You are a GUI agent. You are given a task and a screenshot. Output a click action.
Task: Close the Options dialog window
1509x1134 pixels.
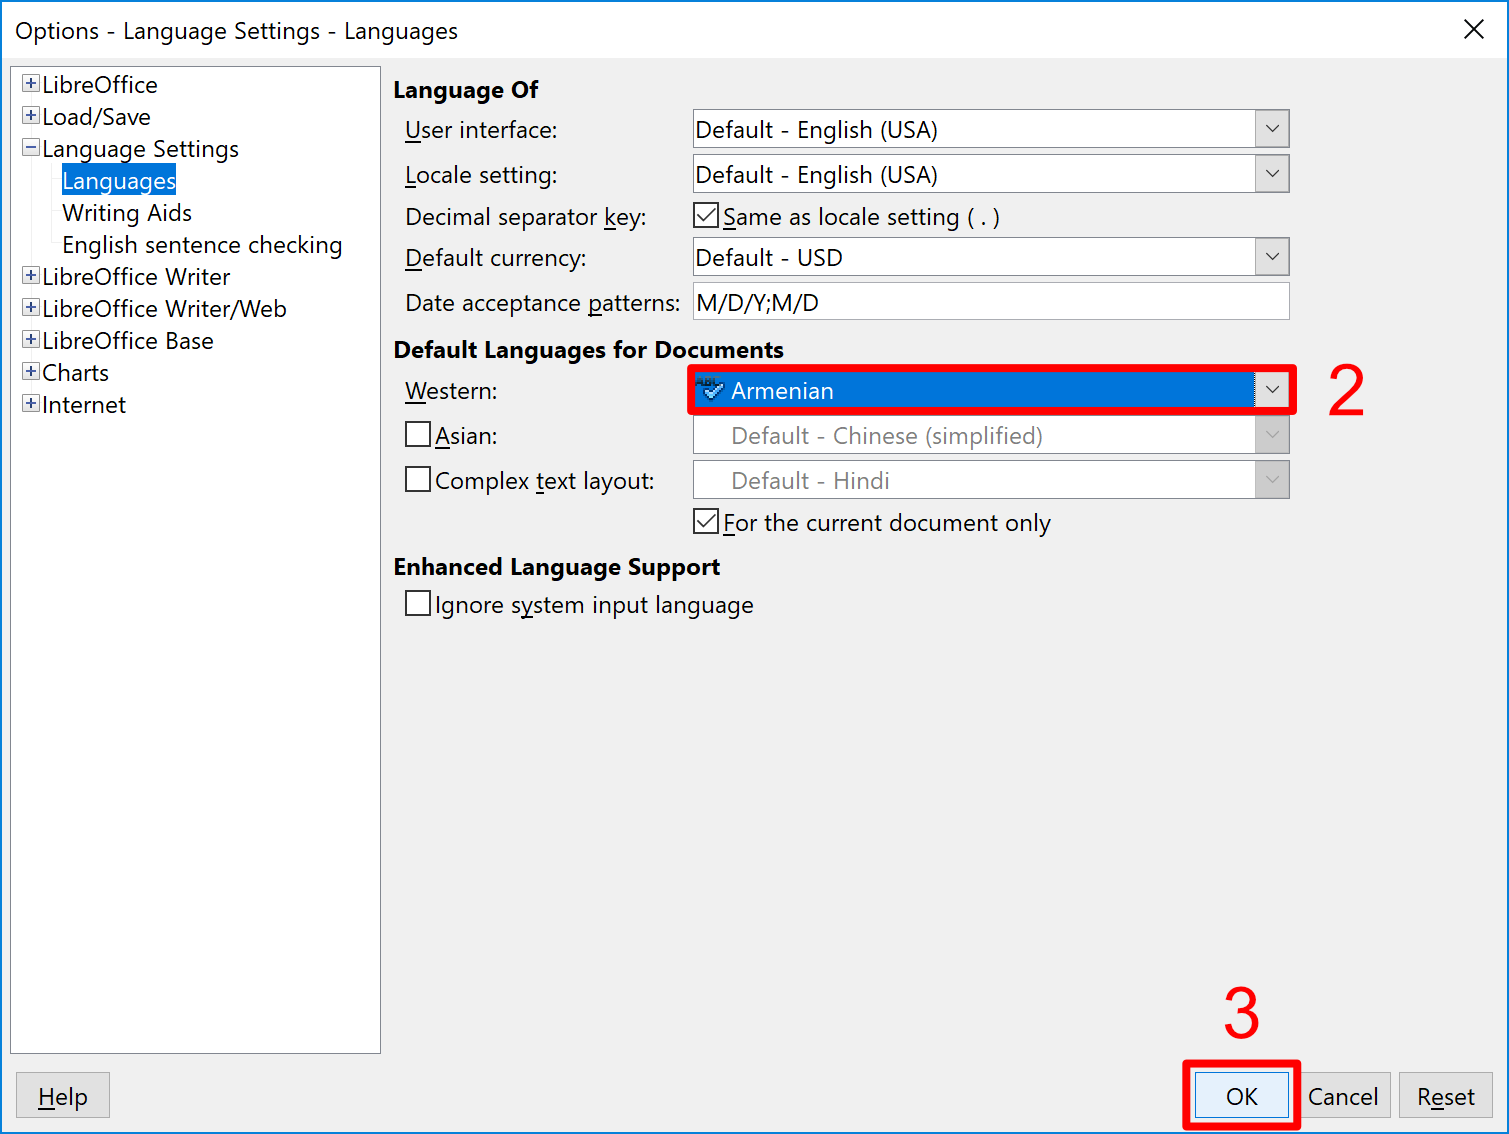point(1474,30)
